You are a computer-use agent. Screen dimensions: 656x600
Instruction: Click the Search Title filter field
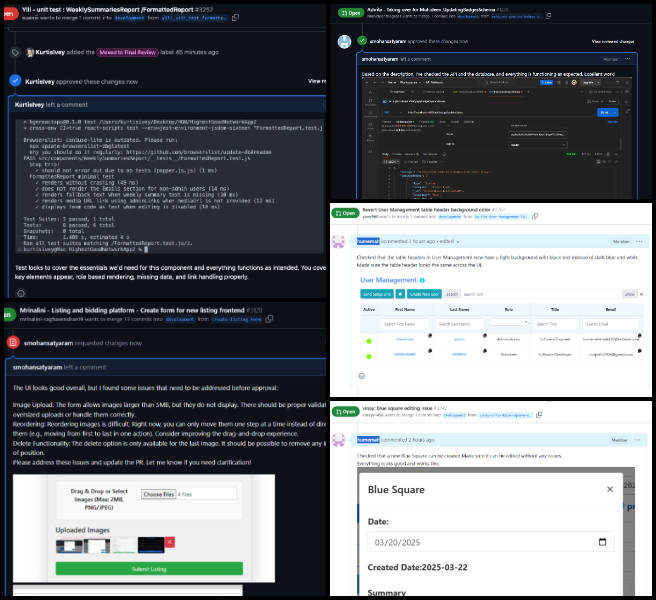point(555,324)
